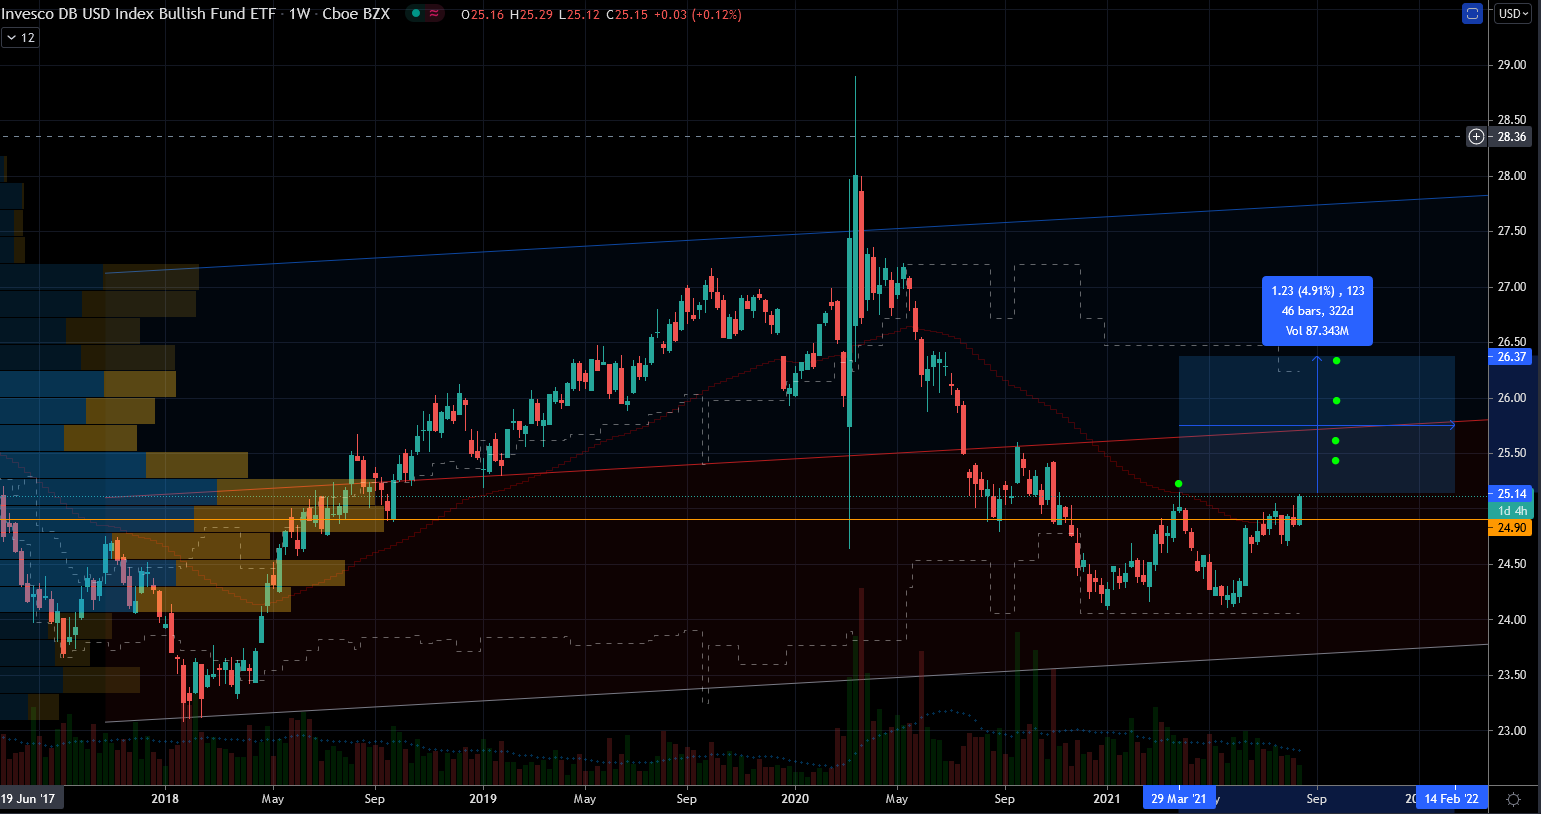Open the USD currency dropdown

click(1513, 14)
